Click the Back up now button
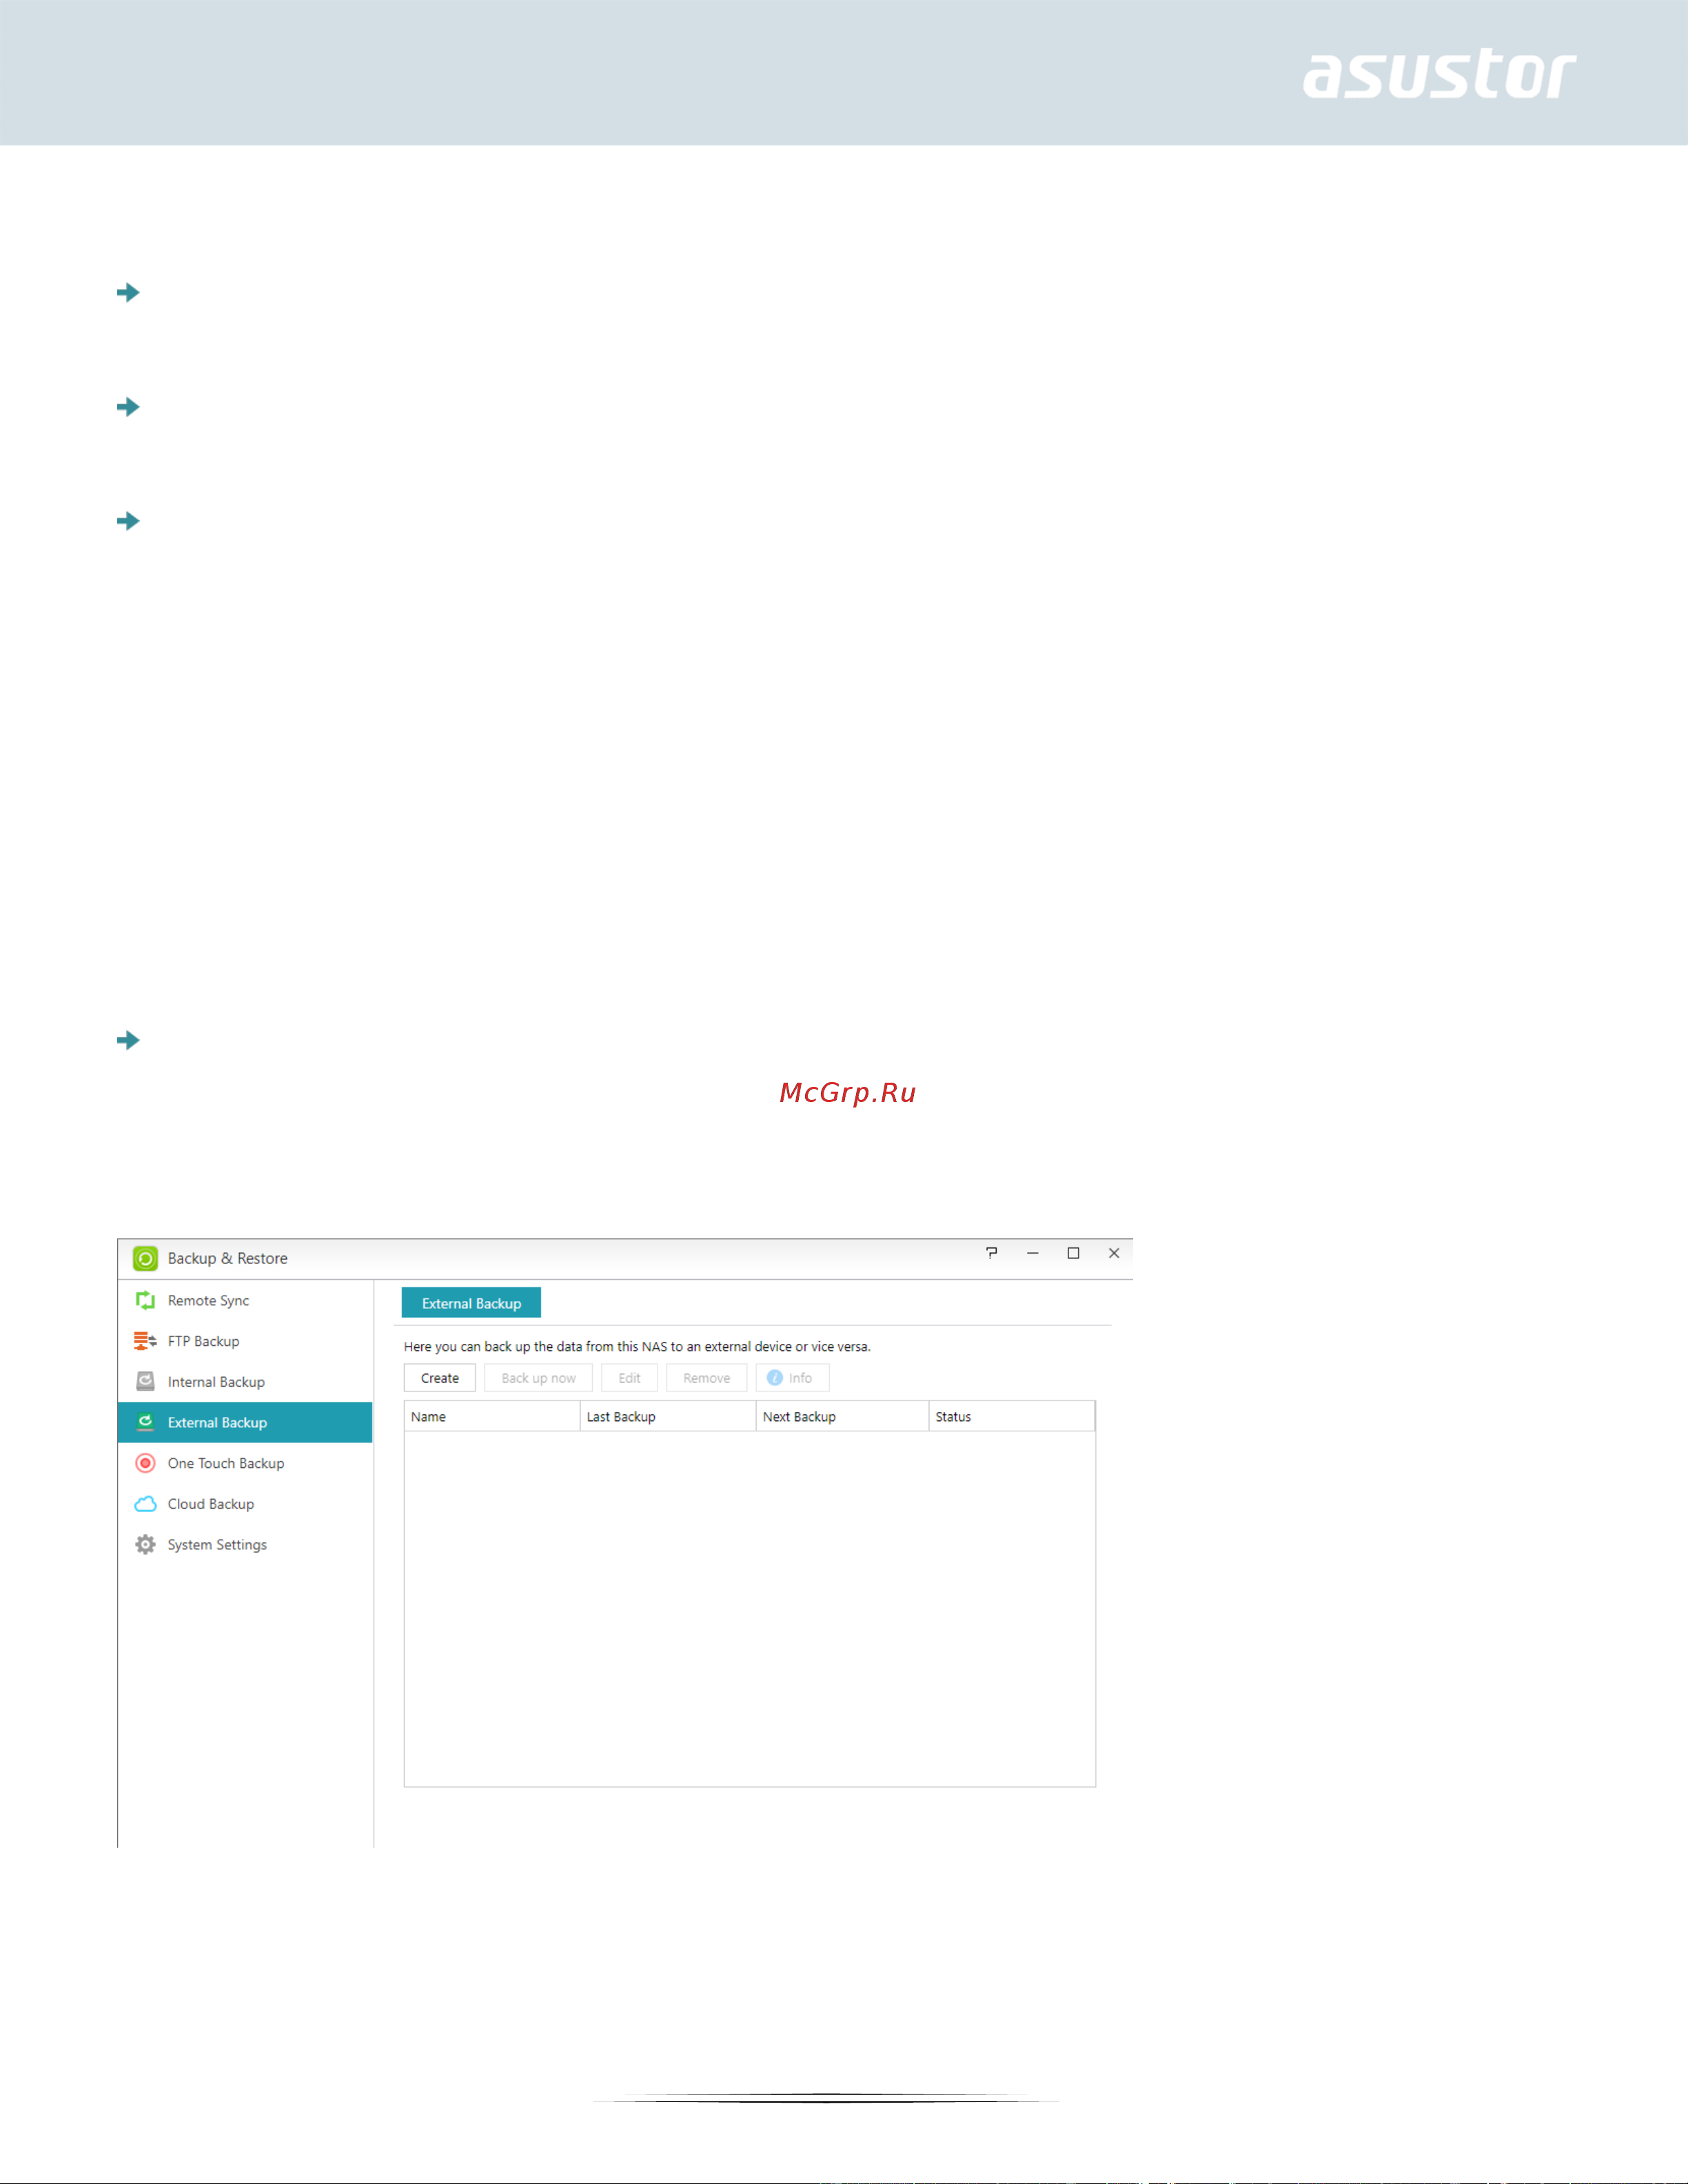Screen dimensions: 1688x2184 point(538,1378)
